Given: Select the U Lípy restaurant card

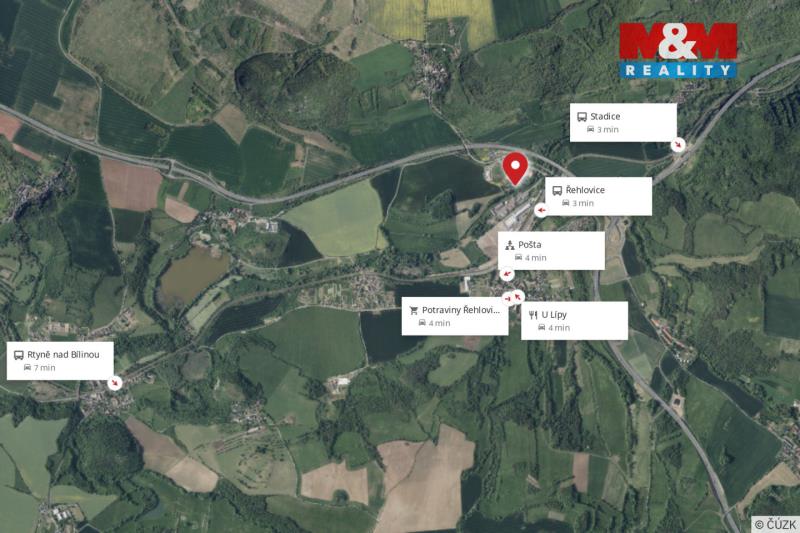Looking at the screenshot, I should 574,321.
